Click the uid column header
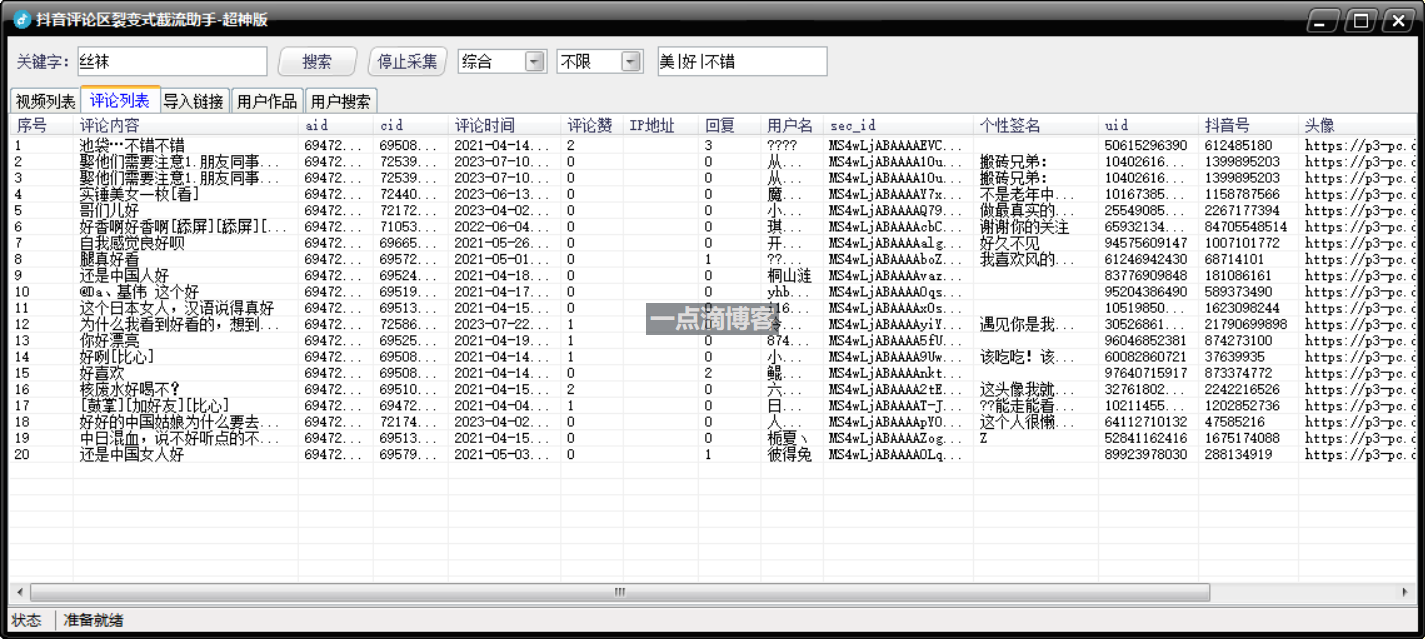 point(1148,125)
